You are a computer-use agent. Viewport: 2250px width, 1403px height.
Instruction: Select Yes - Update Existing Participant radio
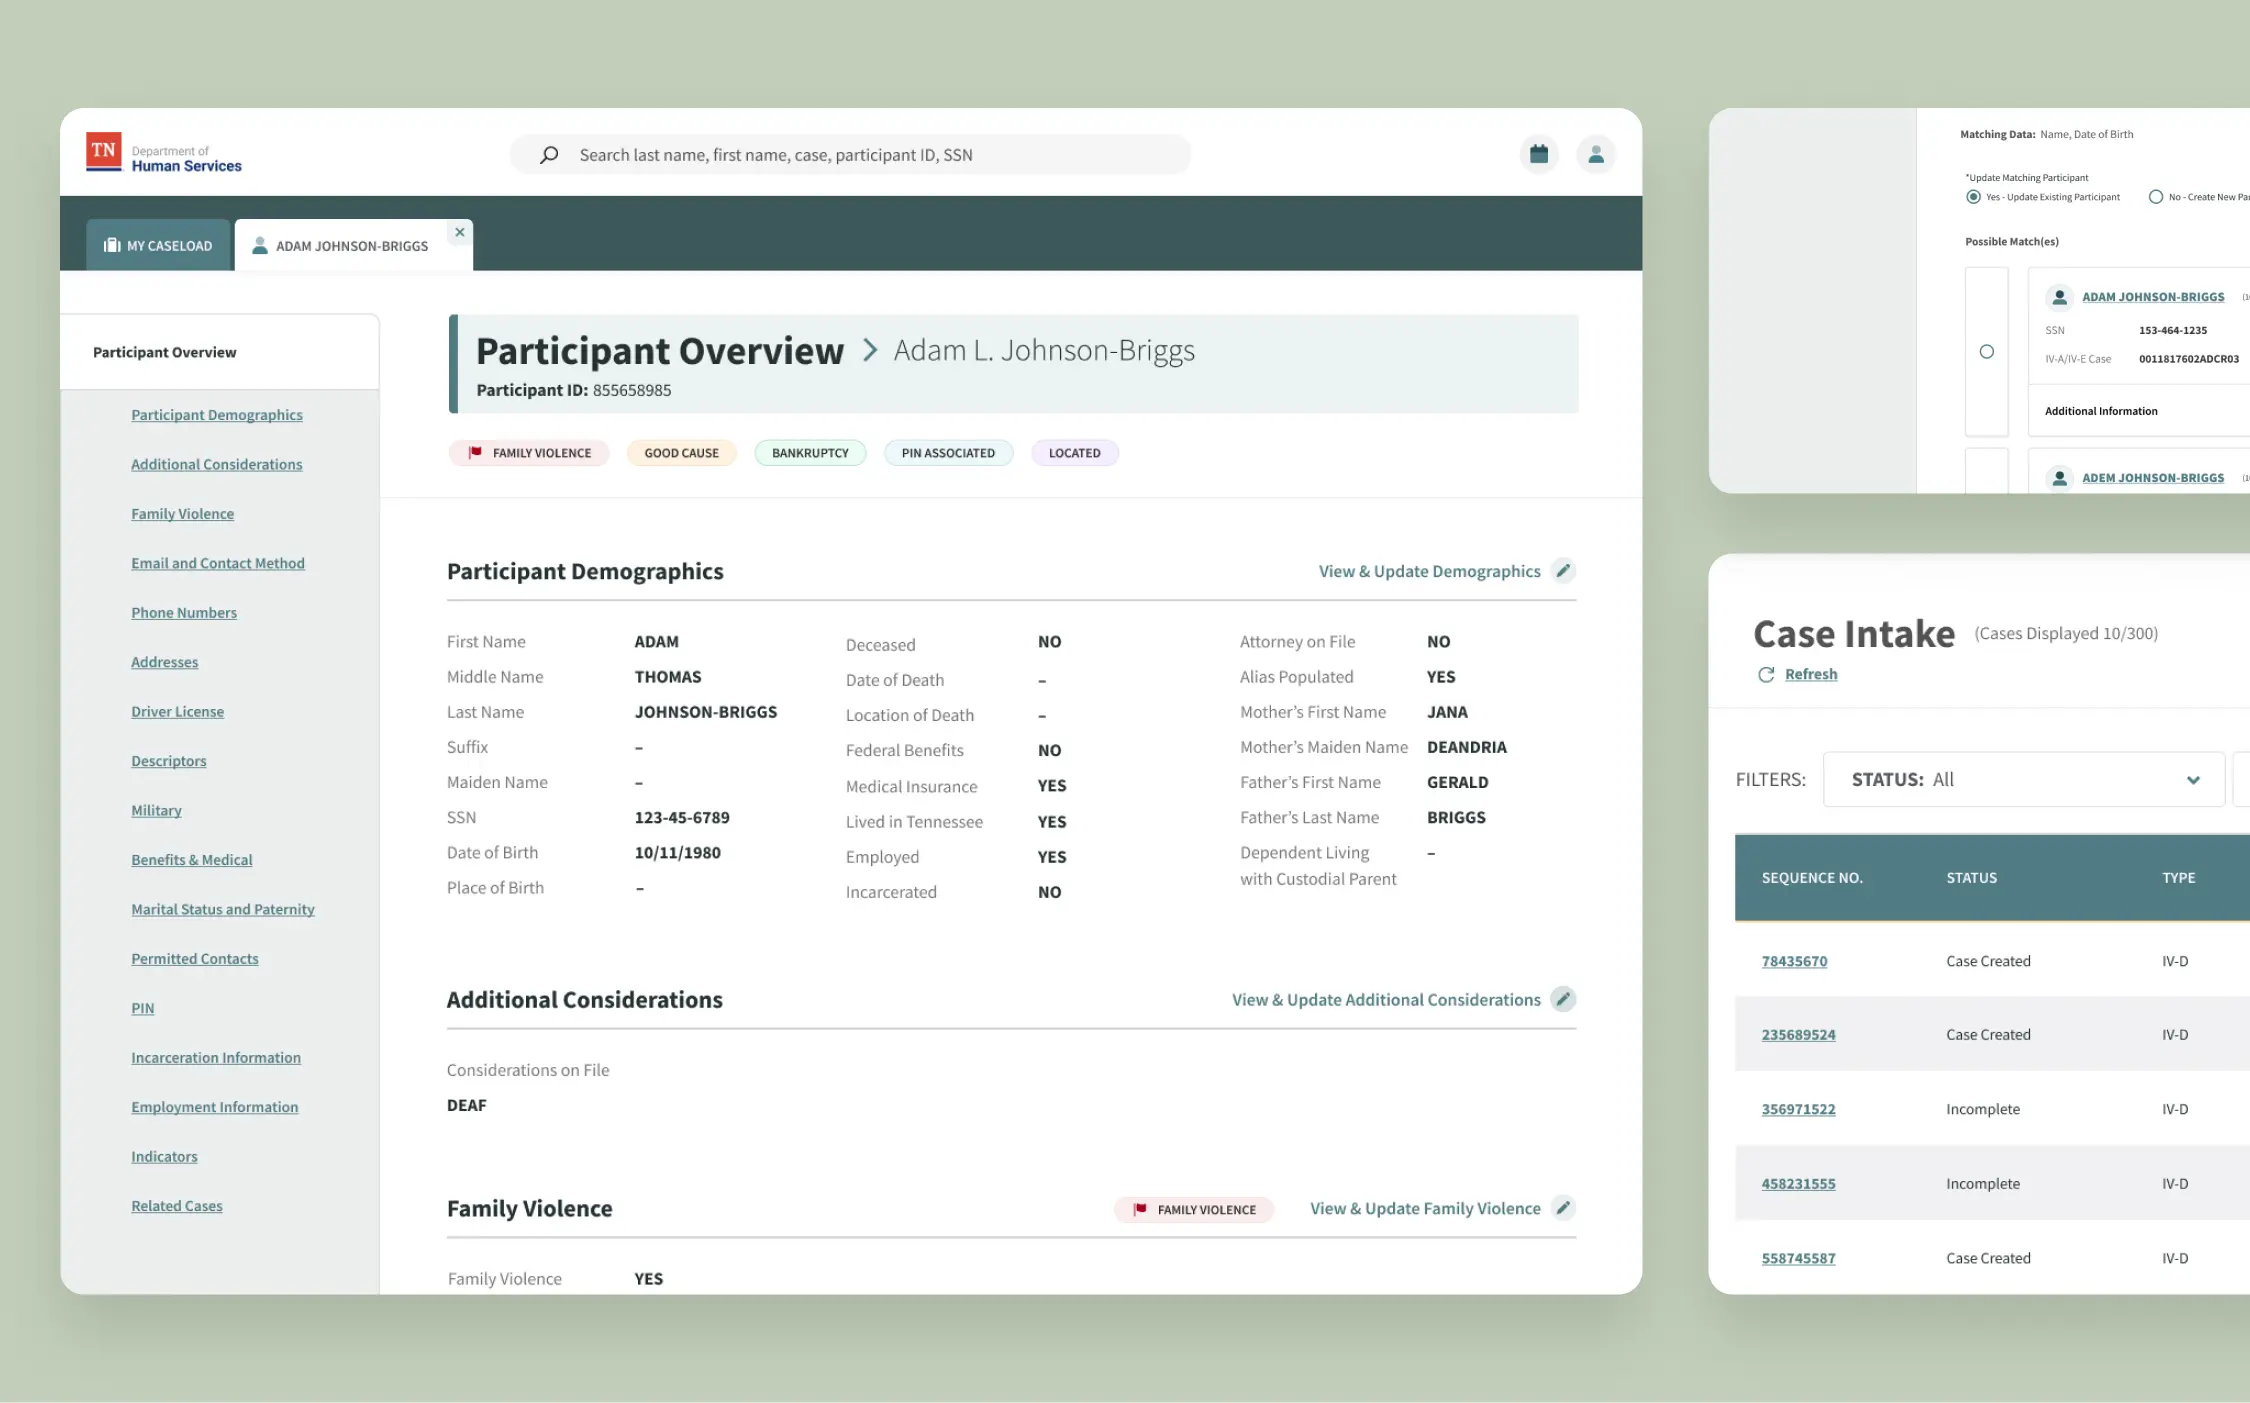[1973, 197]
